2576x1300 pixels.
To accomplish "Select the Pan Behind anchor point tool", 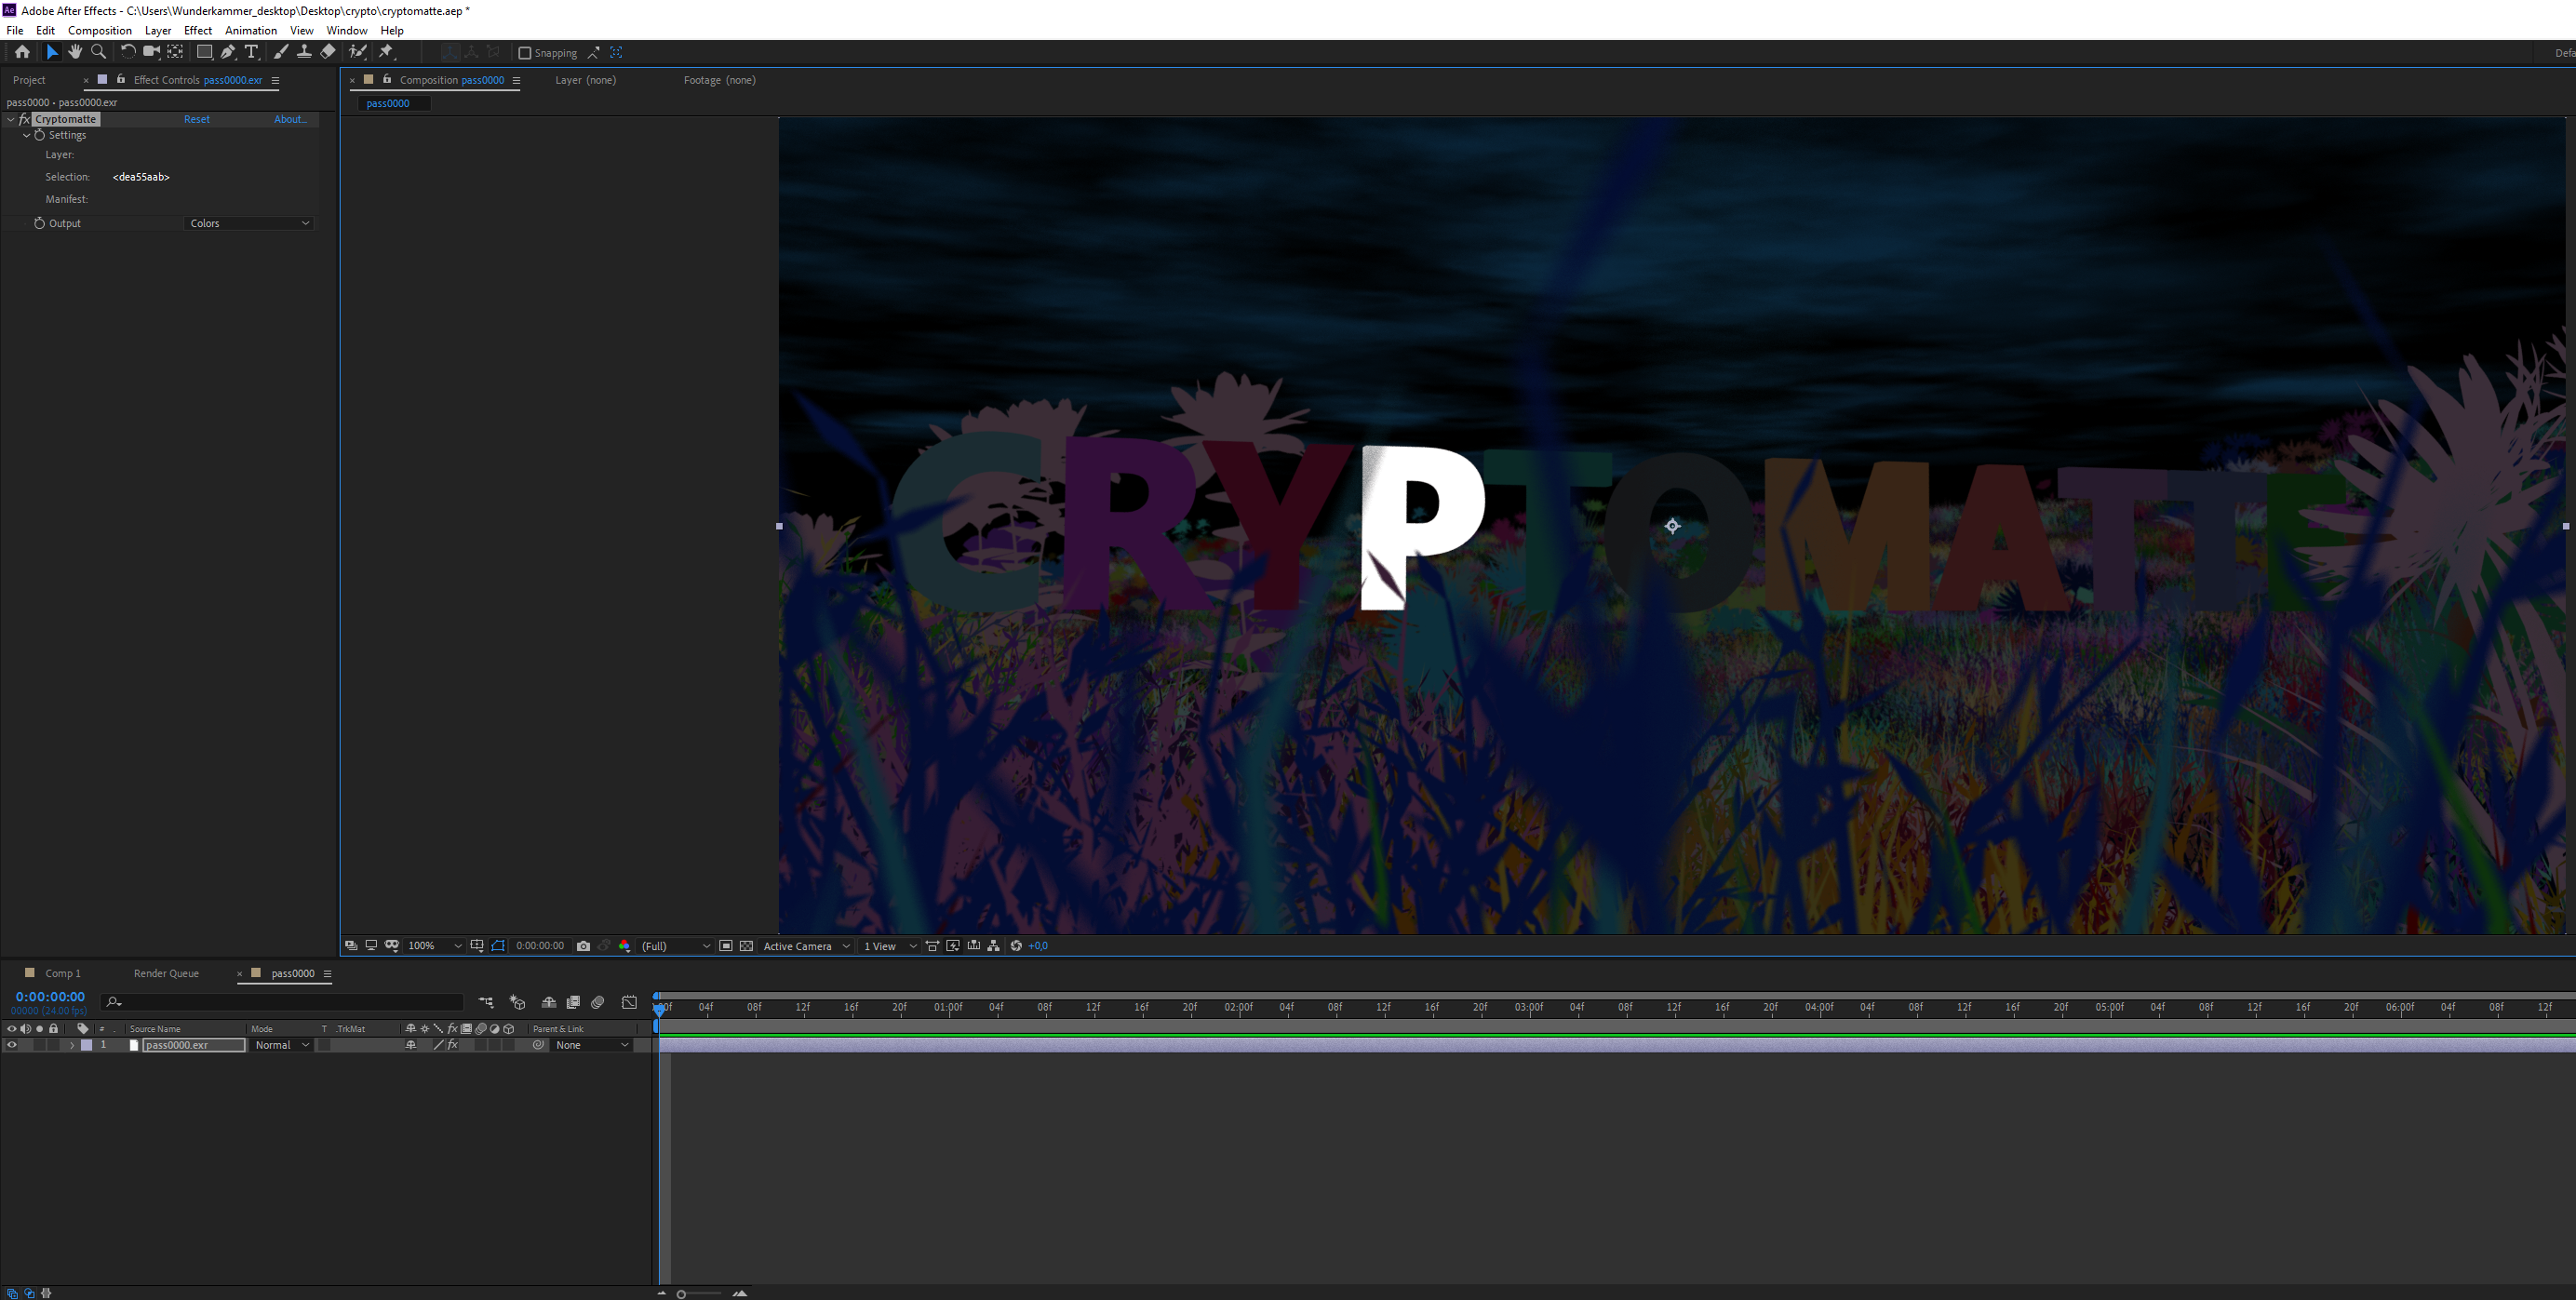I will pyautogui.click(x=175, y=52).
